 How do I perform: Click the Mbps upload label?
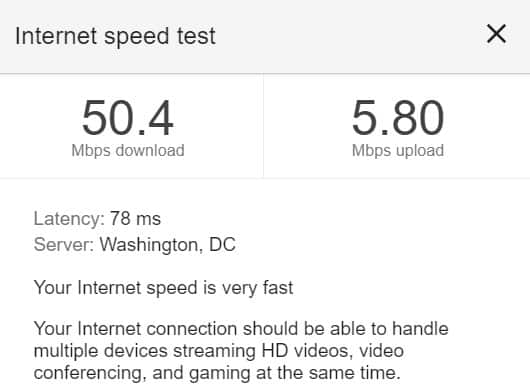[398, 150]
